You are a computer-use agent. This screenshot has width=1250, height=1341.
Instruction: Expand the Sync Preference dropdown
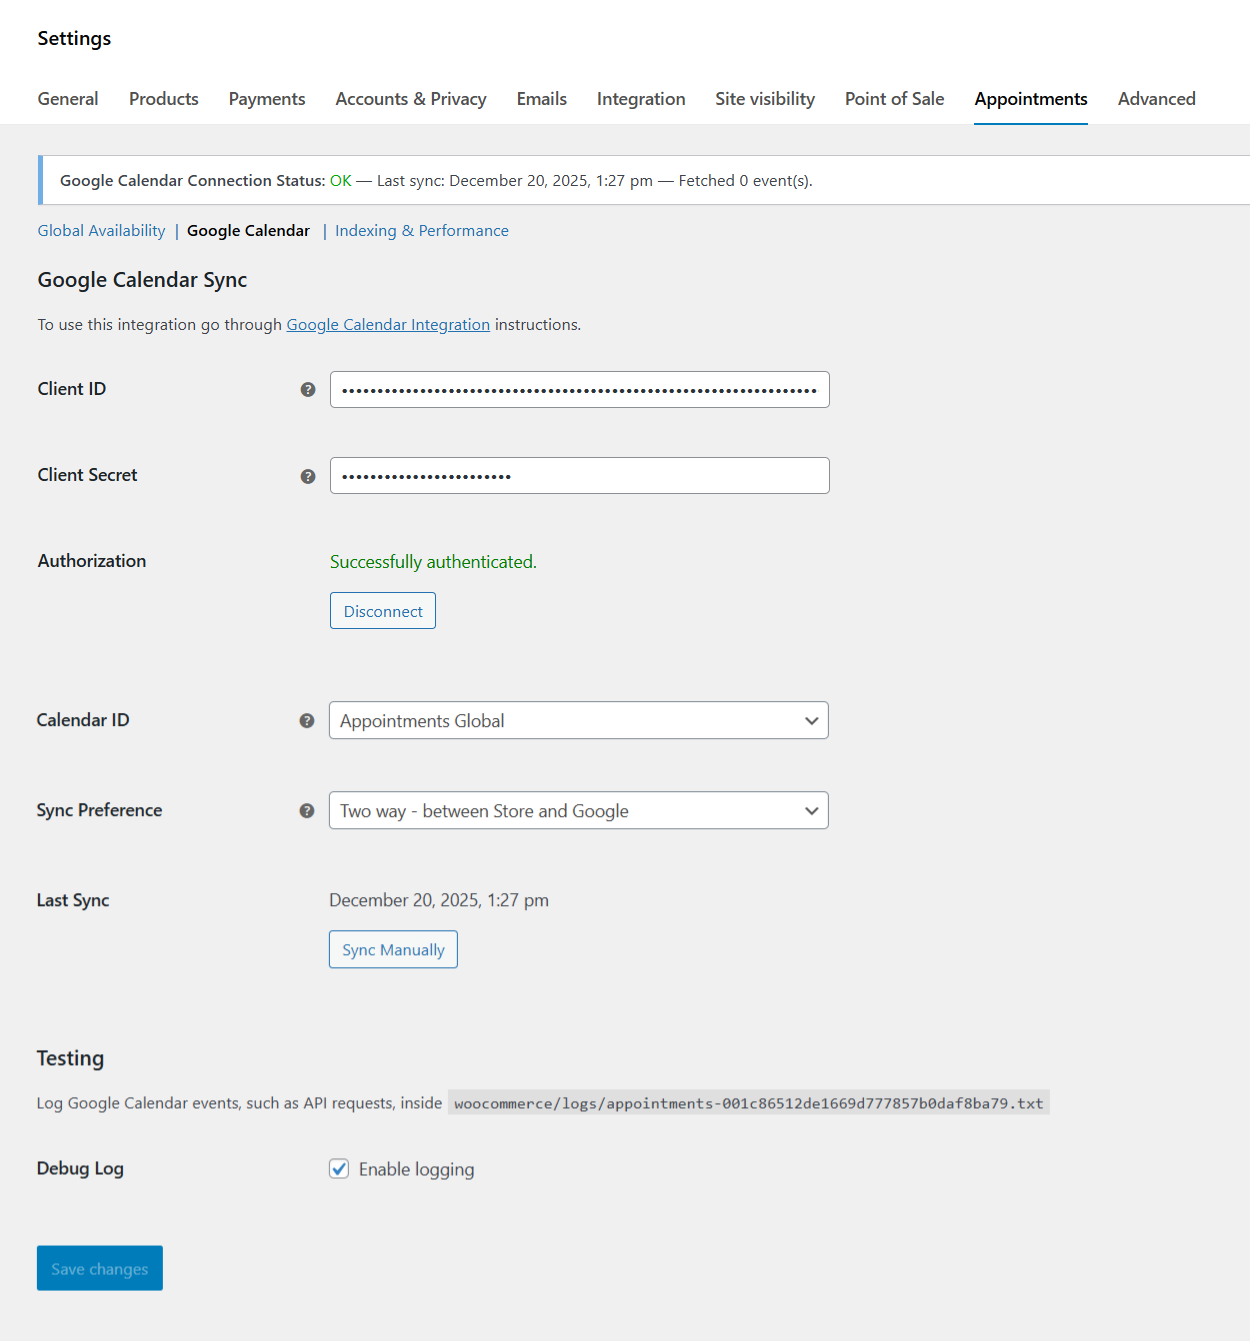click(x=579, y=810)
